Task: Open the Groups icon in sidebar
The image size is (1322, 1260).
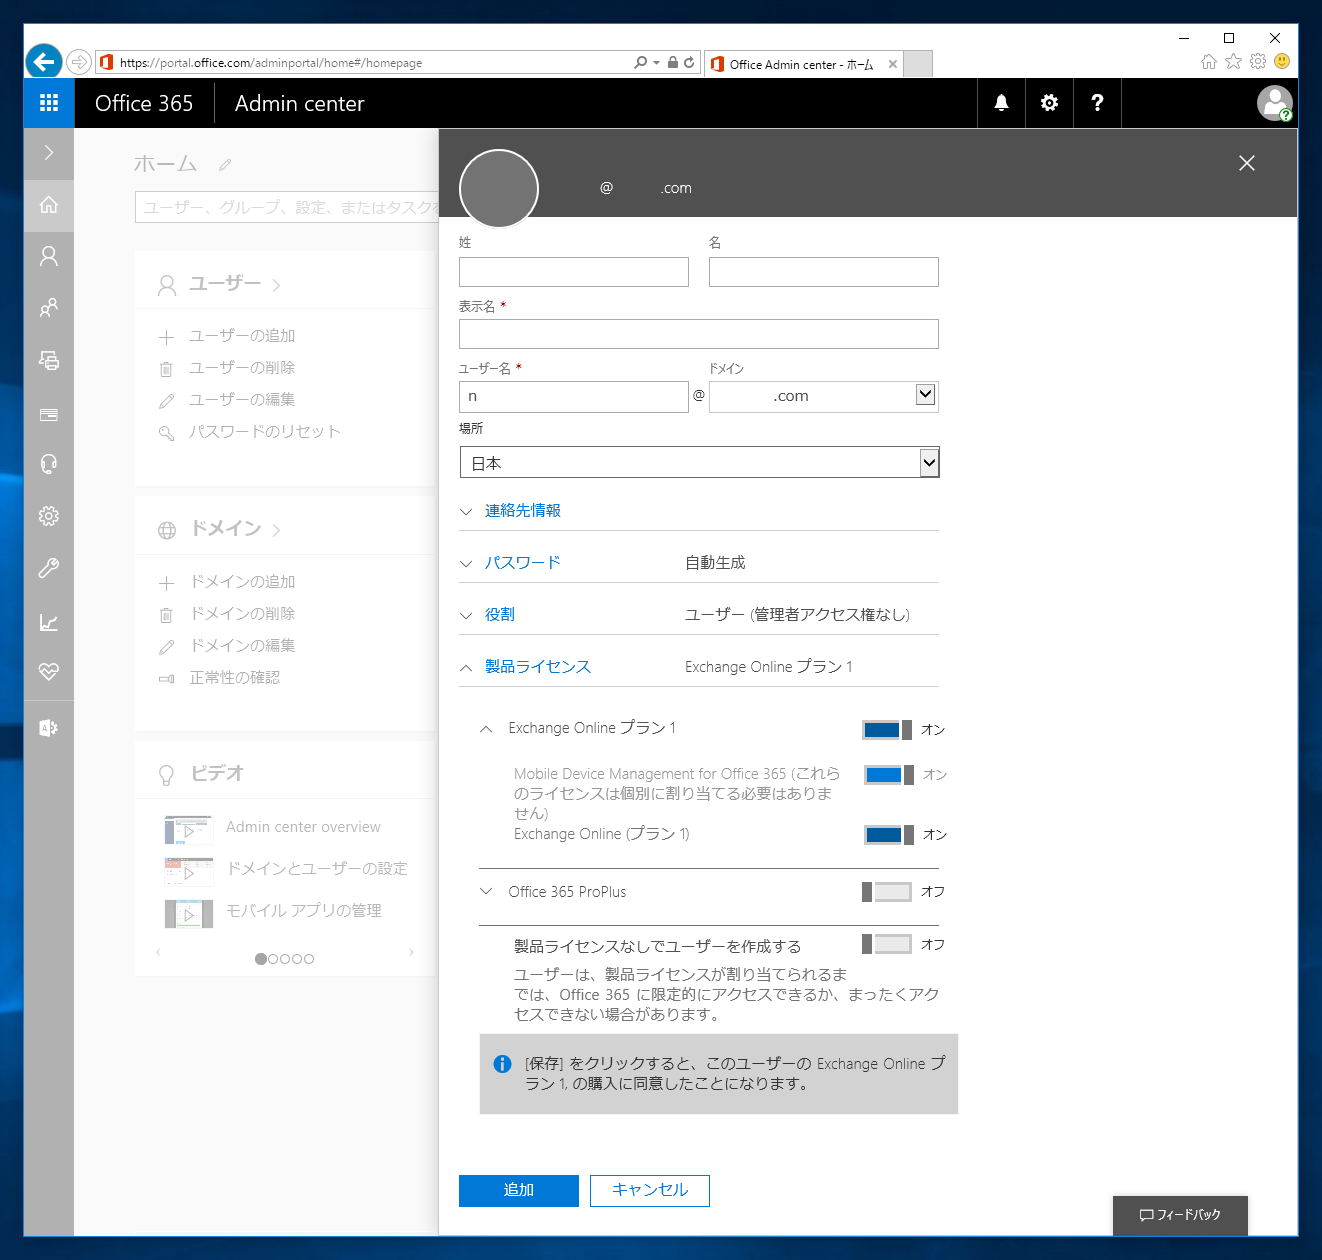Action: (x=48, y=308)
